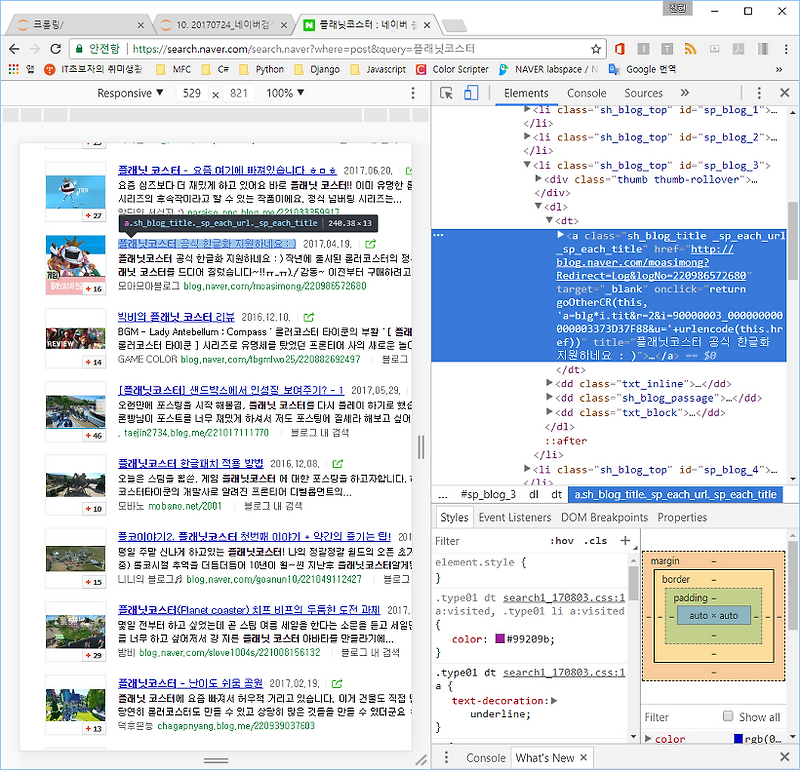
Task: Open the Styles sidebar tab
Action: (454, 517)
